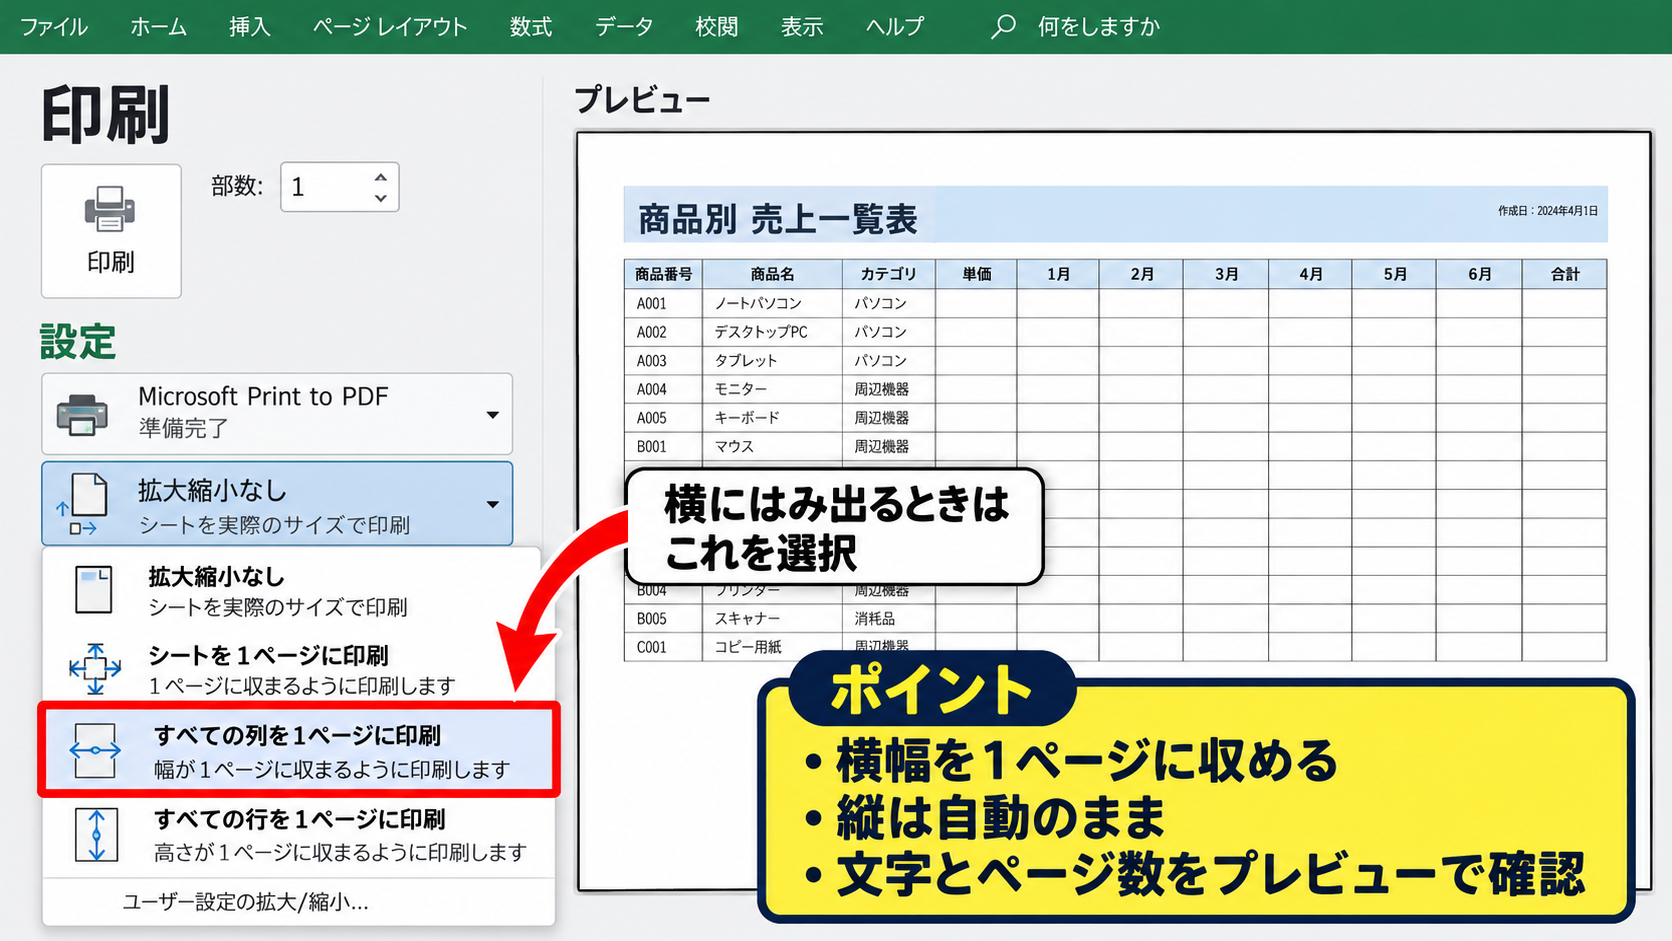Click the search magnifier icon in the ribbon
The height and width of the screenshot is (941, 1672).
coord(1003,27)
